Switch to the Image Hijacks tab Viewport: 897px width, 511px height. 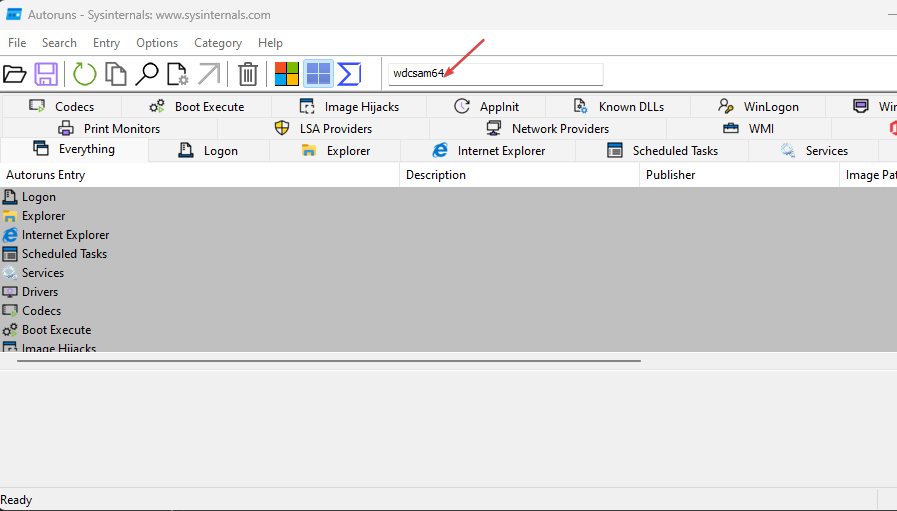pyautogui.click(x=349, y=106)
